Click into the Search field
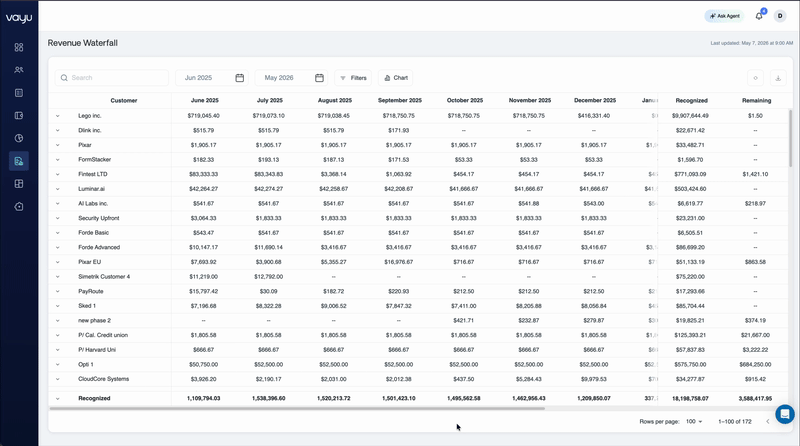Screen dimensions: 800x446 pyautogui.click(x=112, y=78)
